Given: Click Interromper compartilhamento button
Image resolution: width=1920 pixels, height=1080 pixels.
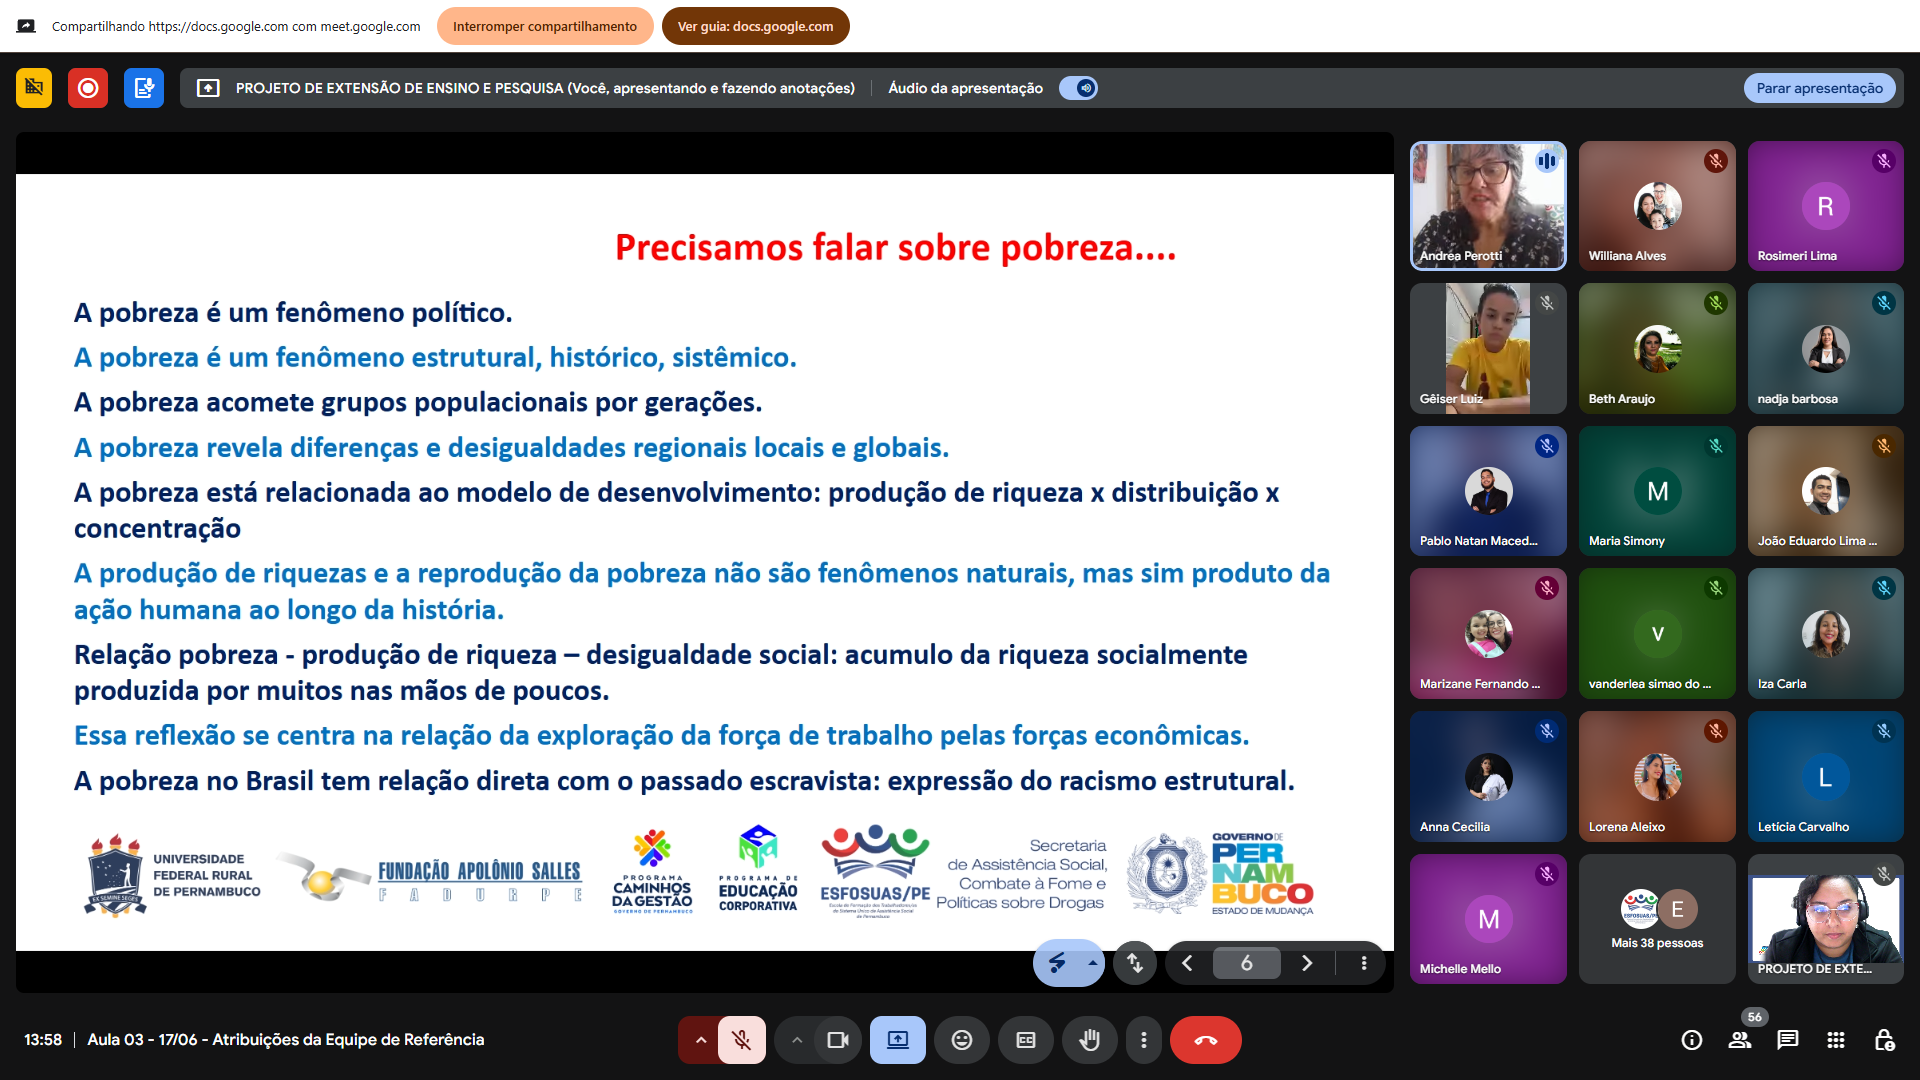Looking at the screenshot, I should [545, 26].
